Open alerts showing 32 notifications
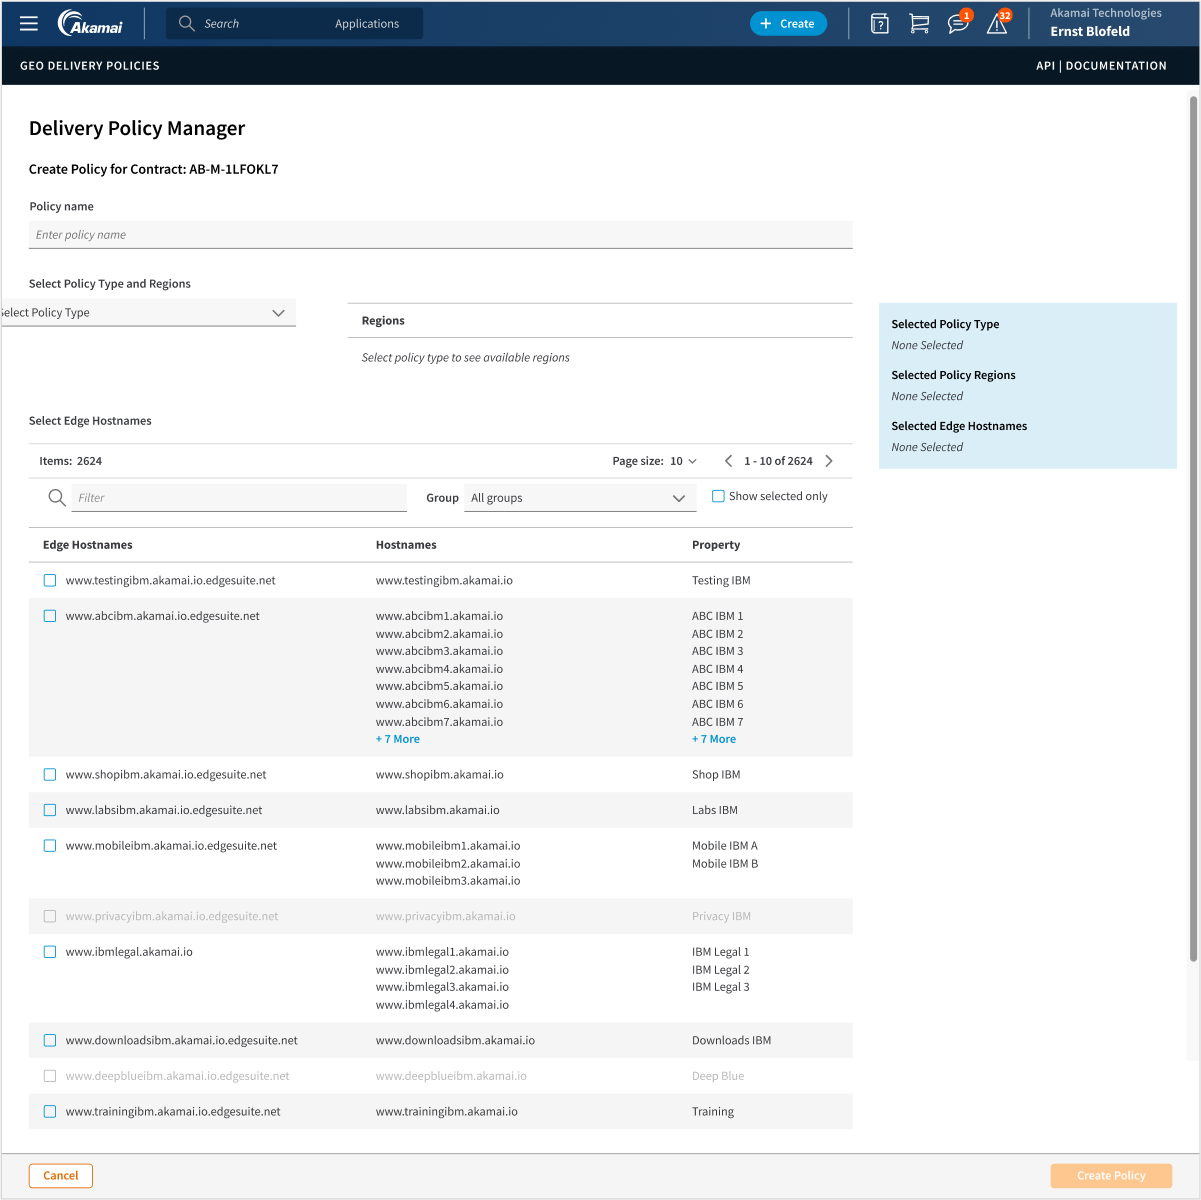This screenshot has width=1201, height=1200. coord(997,23)
